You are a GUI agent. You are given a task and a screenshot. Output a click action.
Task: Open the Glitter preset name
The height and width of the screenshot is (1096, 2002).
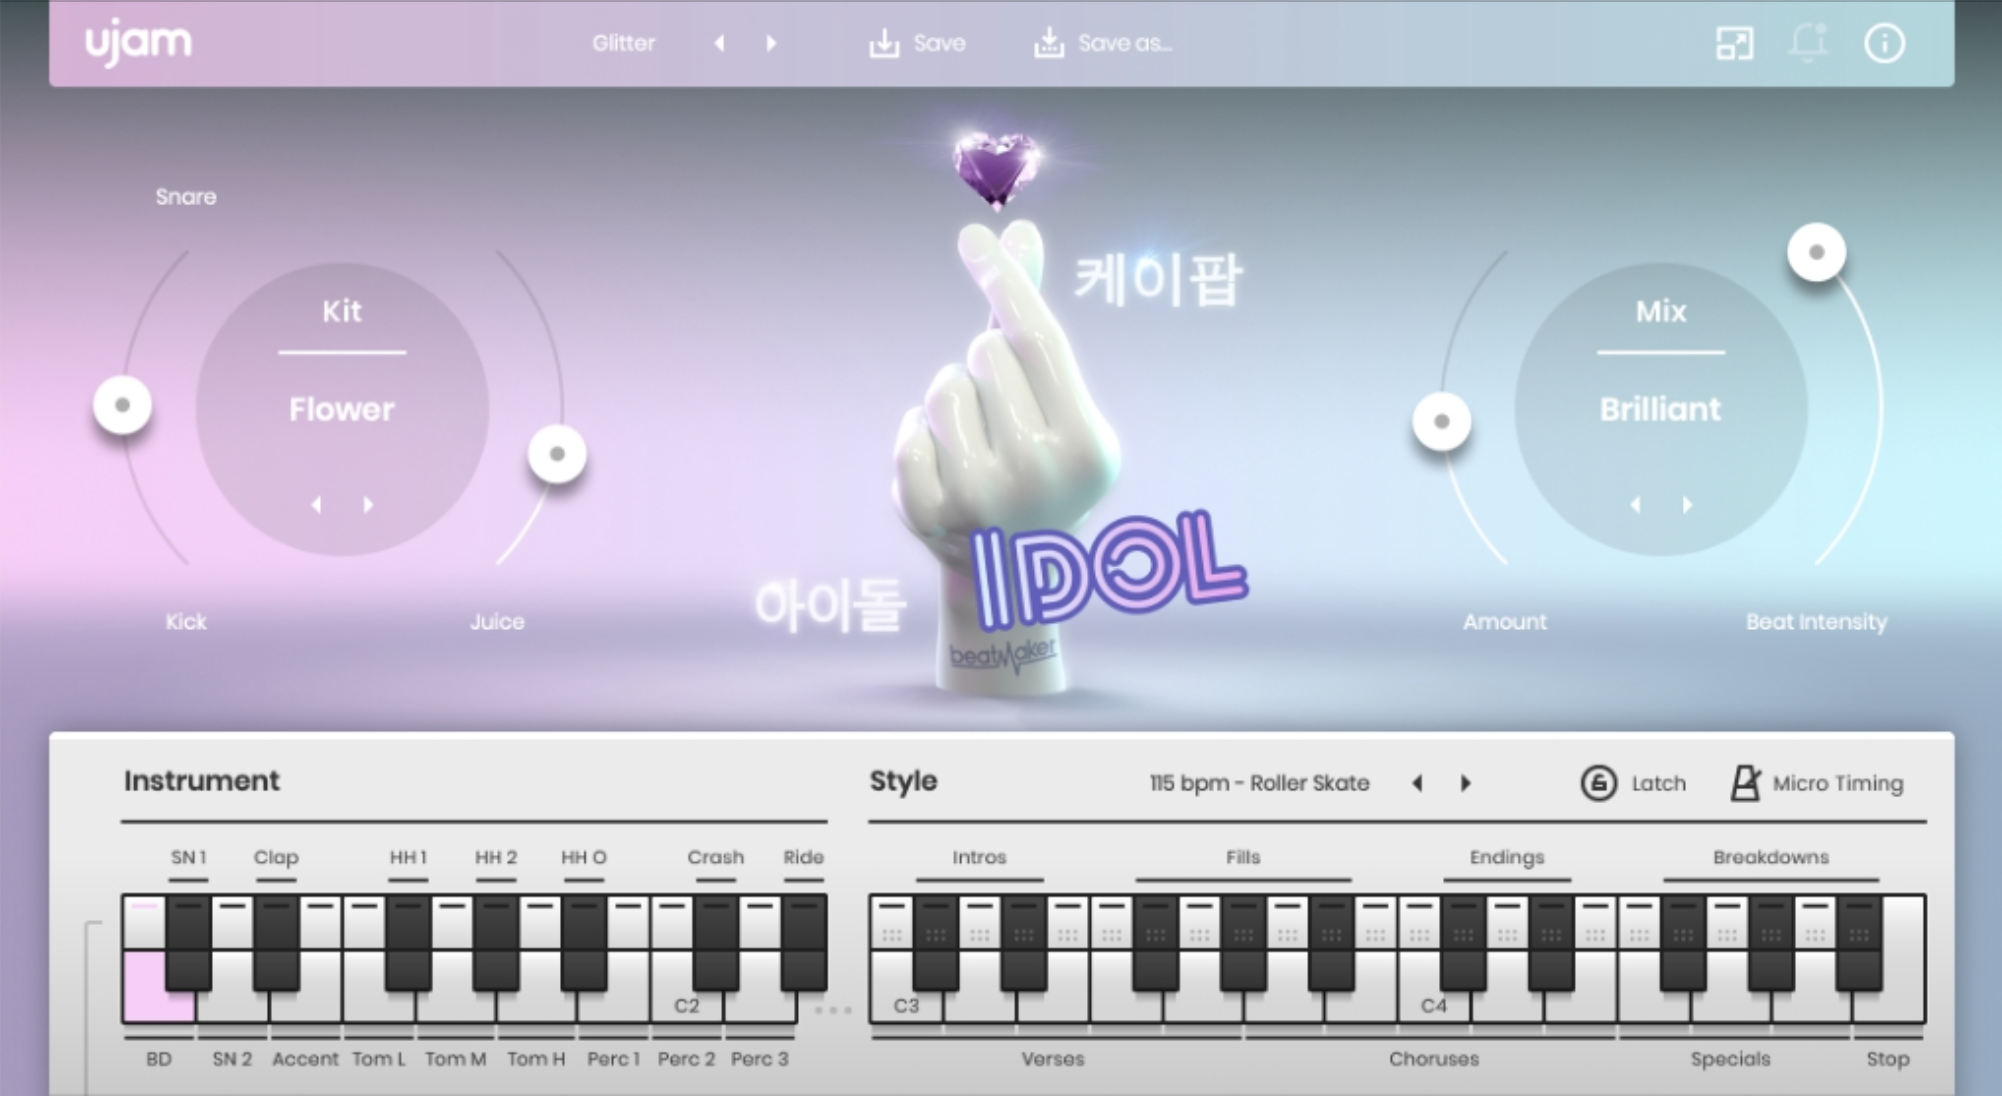pos(623,43)
